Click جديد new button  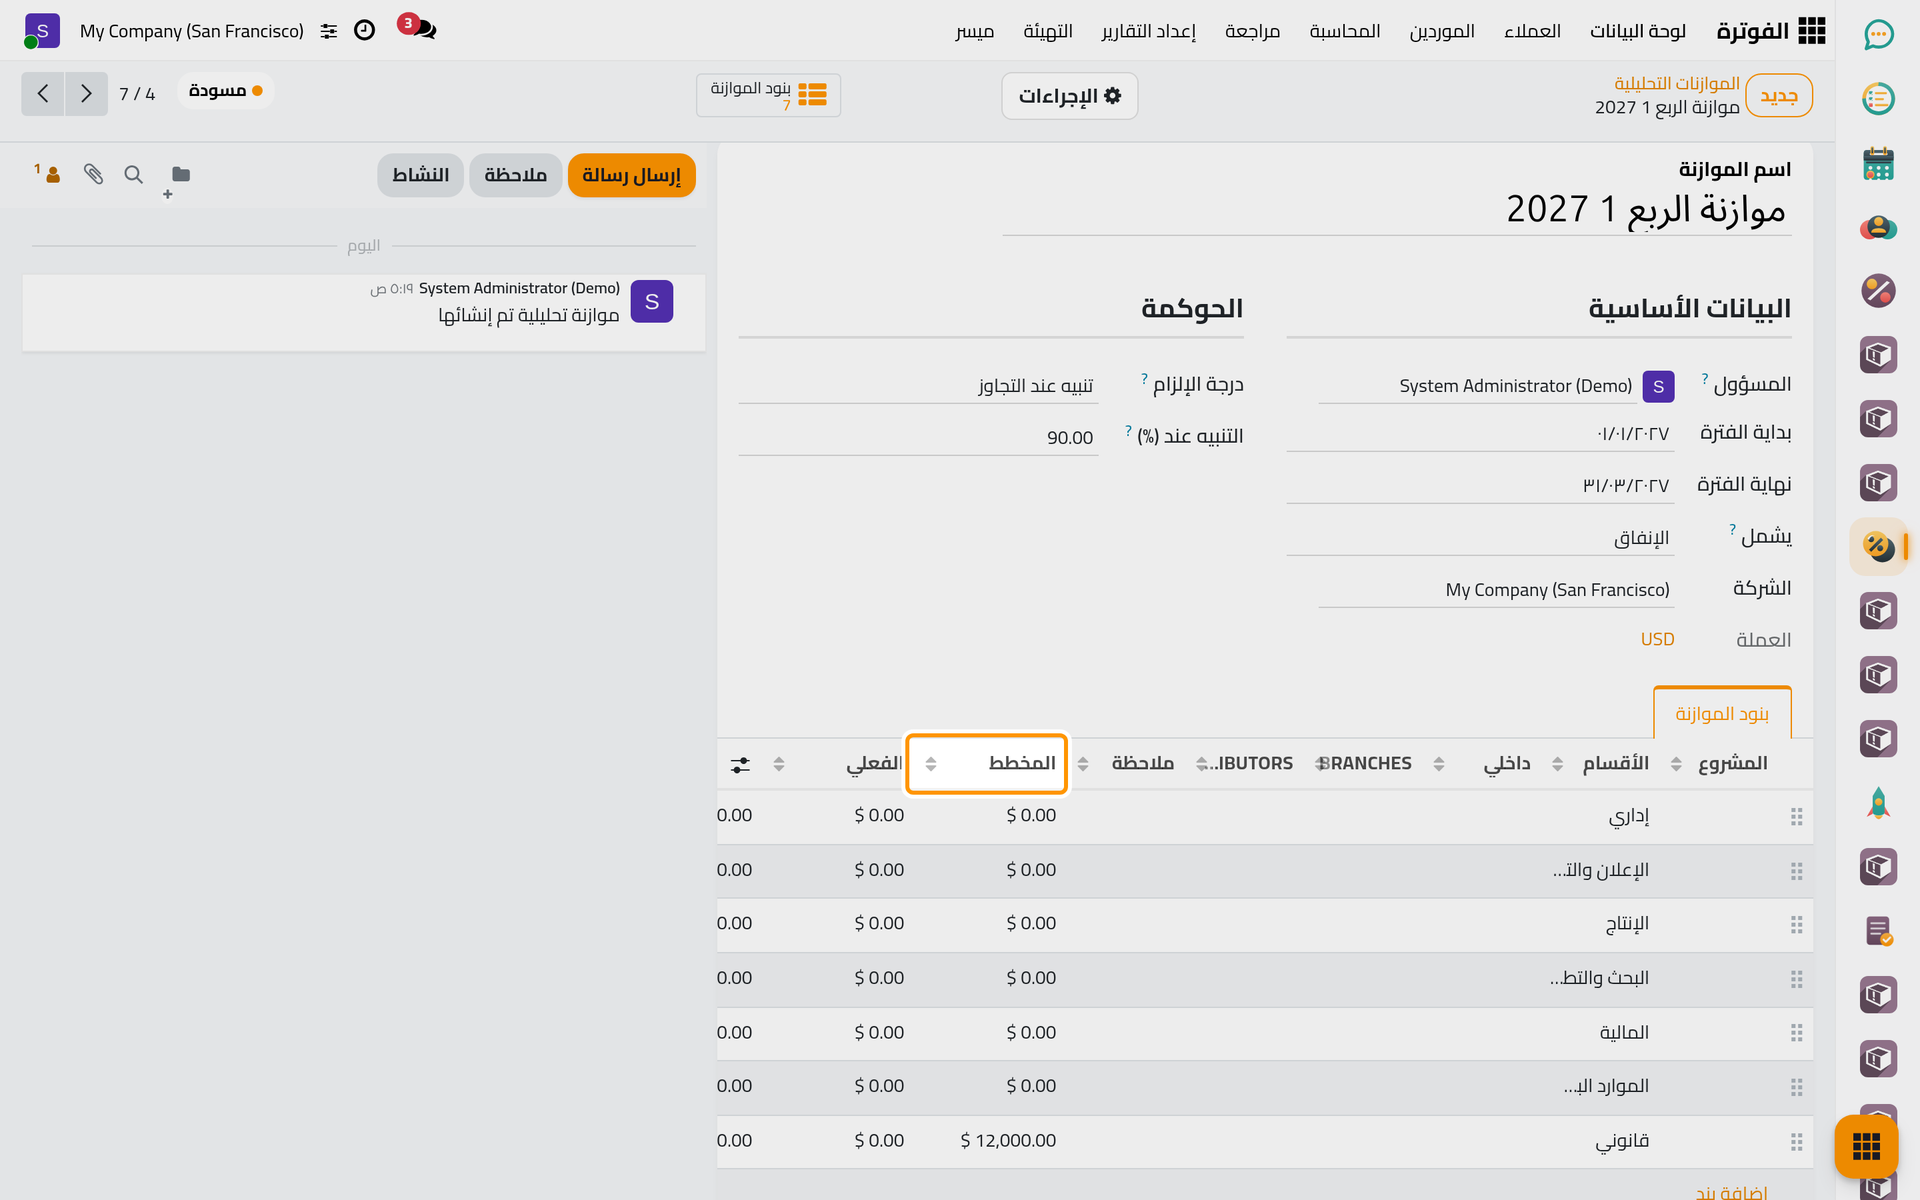[1778, 96]
